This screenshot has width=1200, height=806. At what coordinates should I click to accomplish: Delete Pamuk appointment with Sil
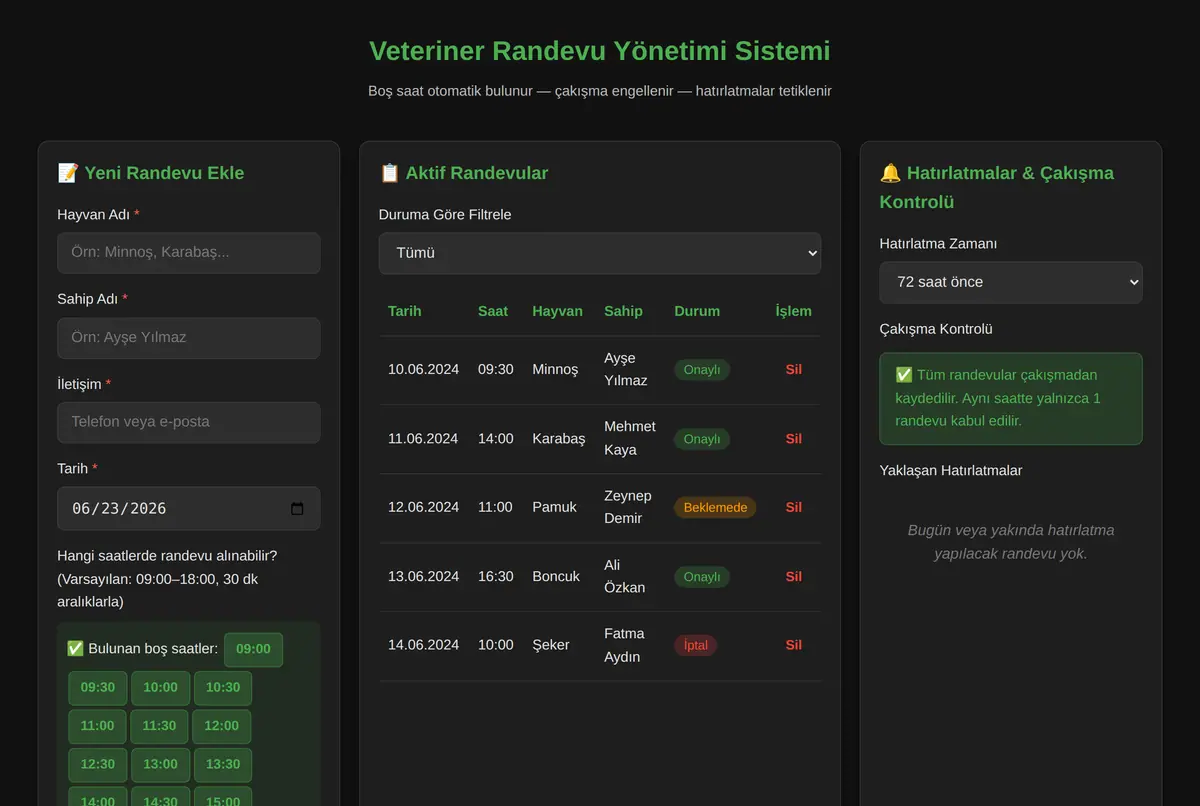click(794, 507)
